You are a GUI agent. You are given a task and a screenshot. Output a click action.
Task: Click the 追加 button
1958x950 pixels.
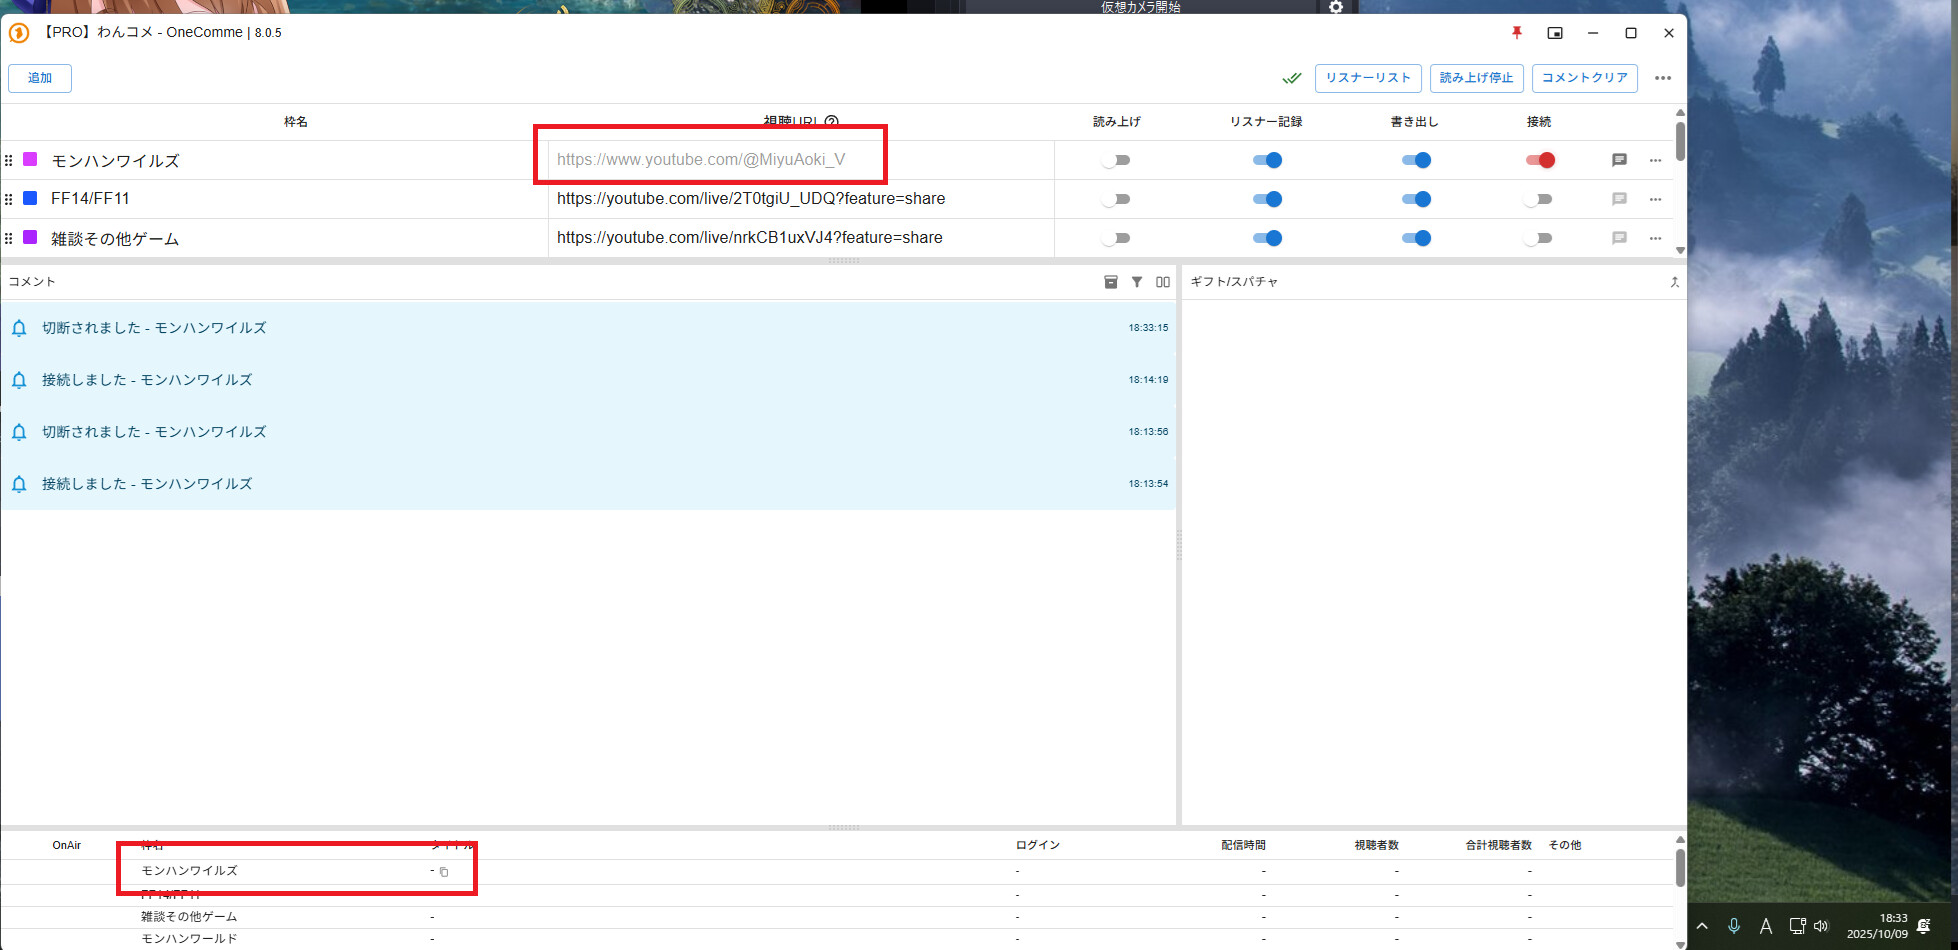pyautogui.click(x=40, y=78)
